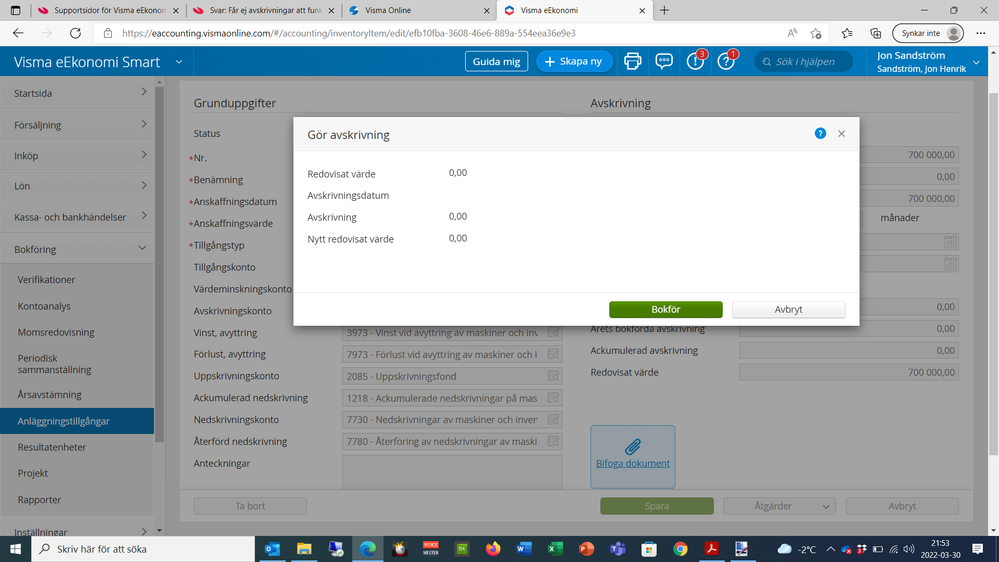Viewport: 999px width, 562px height.
Task: Open lookup for Uppskrivningskonto field
Action: coord(553,376)
